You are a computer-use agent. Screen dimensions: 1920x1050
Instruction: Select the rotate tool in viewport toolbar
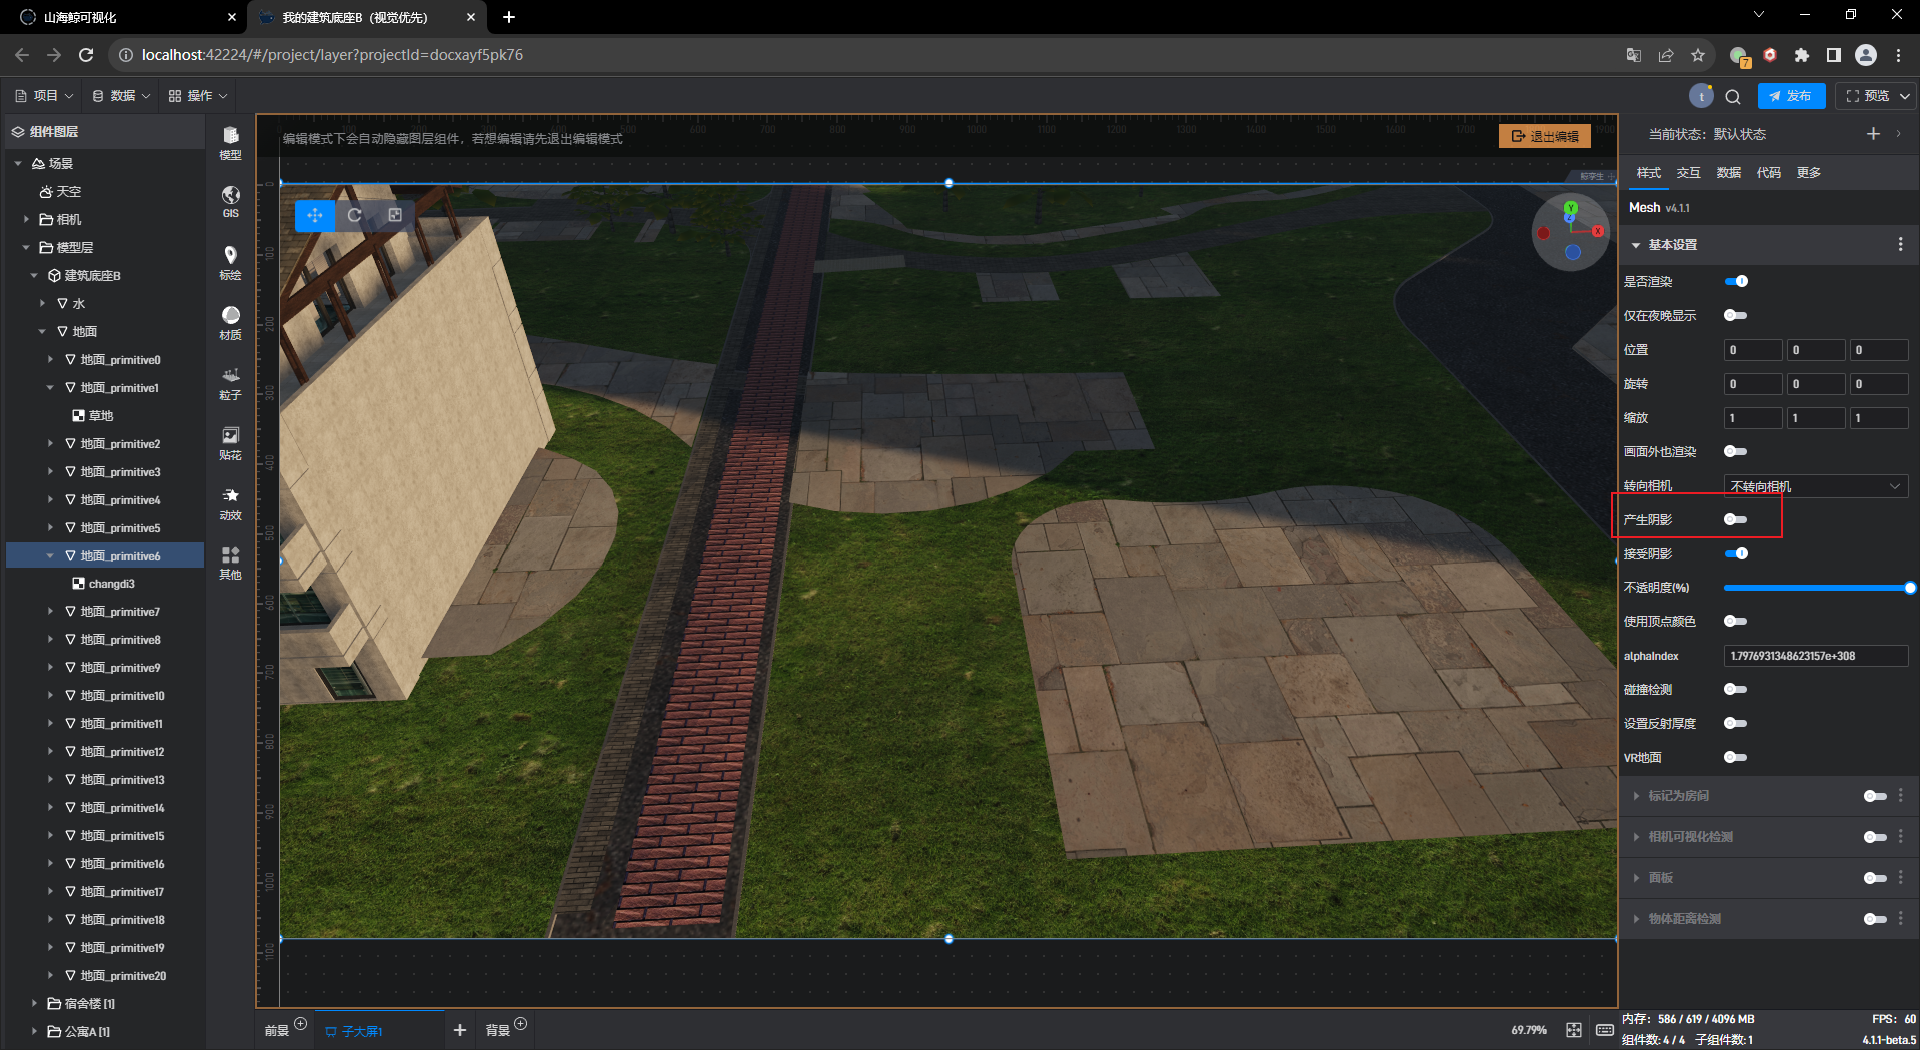click(354, 215)
